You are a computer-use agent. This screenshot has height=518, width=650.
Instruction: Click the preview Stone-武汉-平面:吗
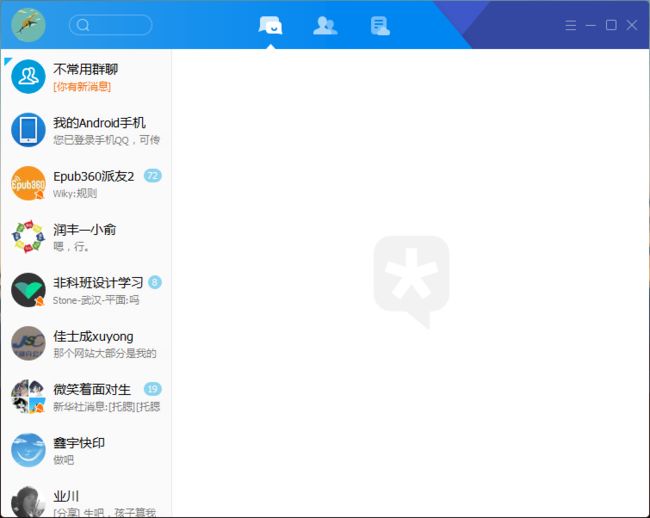[96, 300]
